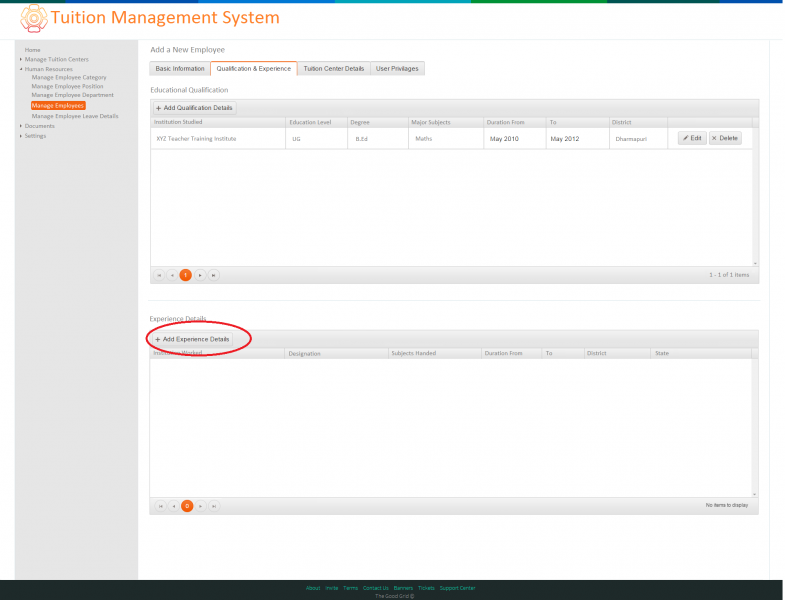Open the Tuition Center Details tab
Image resolution: width=785 pixels, height=600 pixels.
click(333, 69)
